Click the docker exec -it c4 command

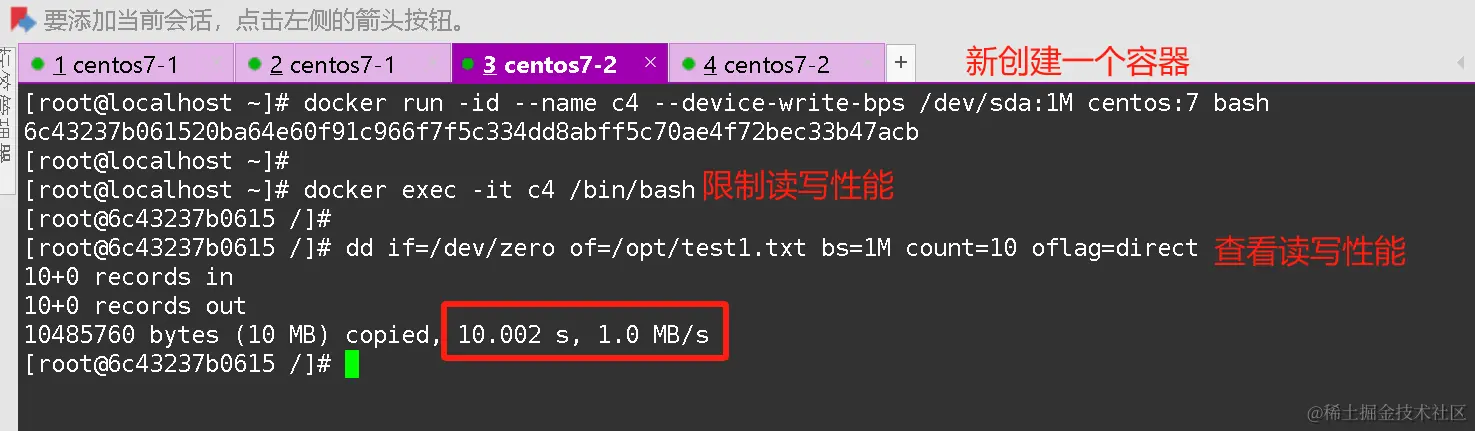[x=499, y=190]
